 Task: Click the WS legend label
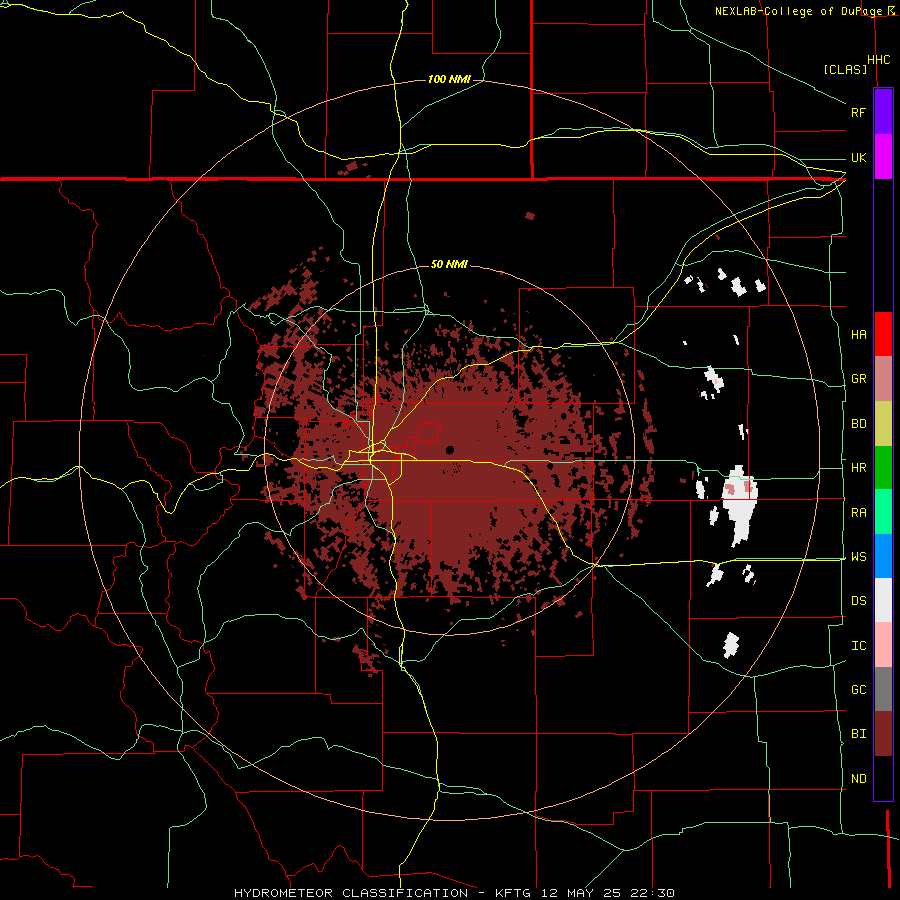coord(858,557)
